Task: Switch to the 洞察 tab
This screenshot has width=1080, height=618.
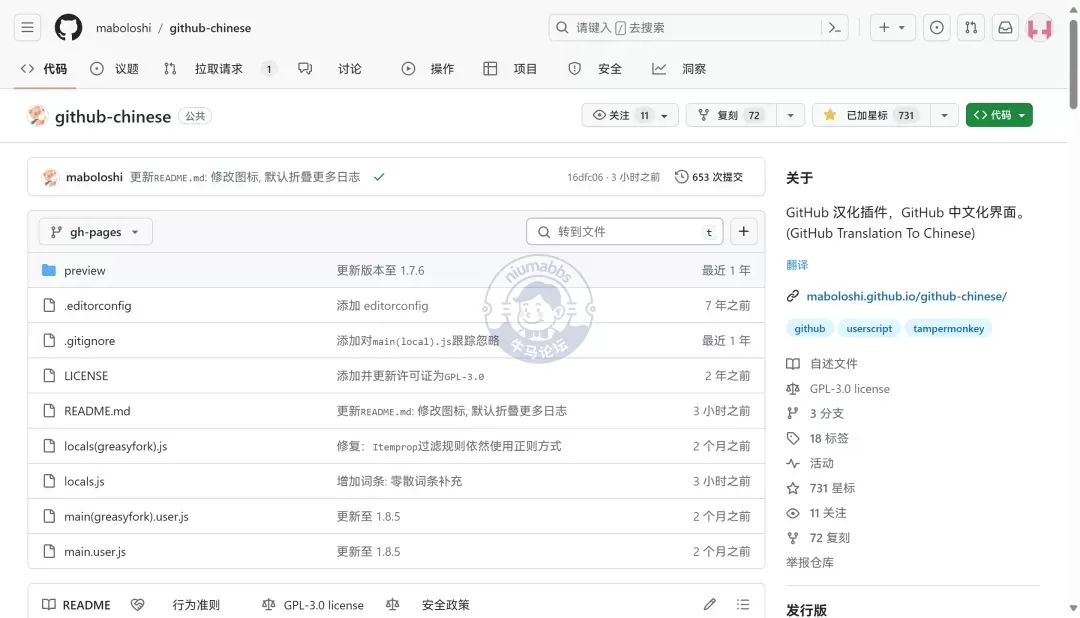Action: point(679,69)
